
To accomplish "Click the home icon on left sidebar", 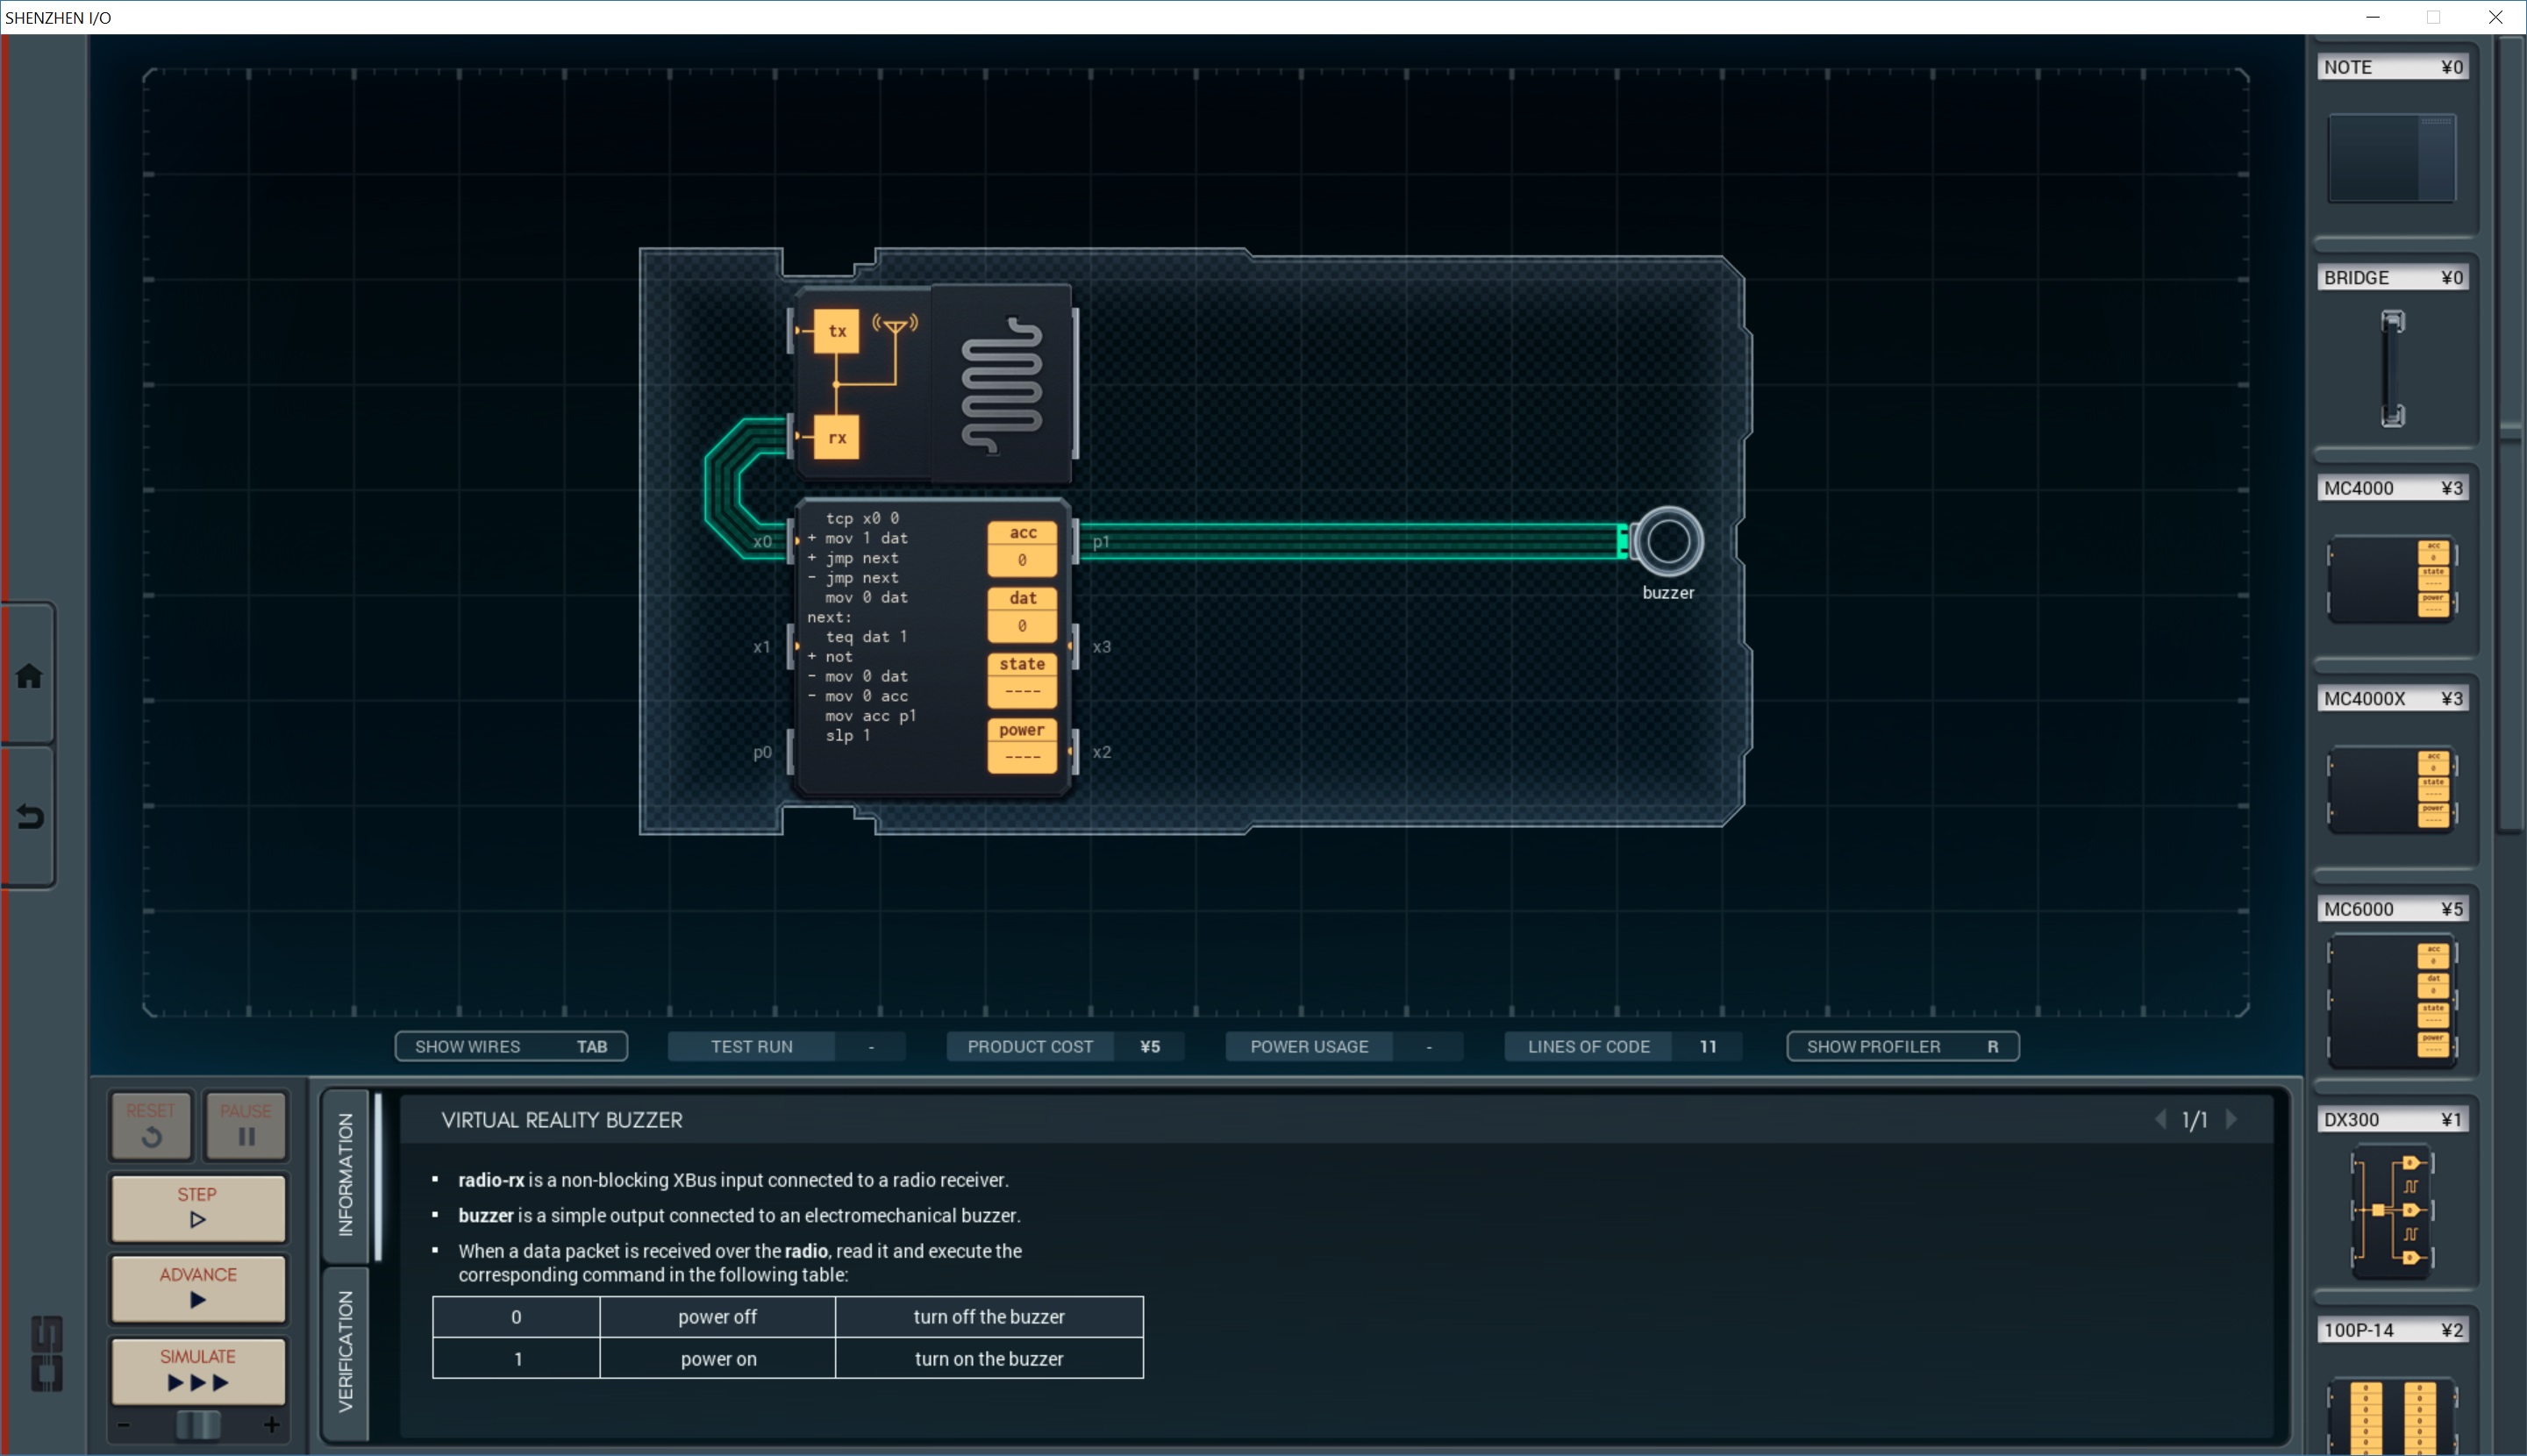I will click(29, 676).
